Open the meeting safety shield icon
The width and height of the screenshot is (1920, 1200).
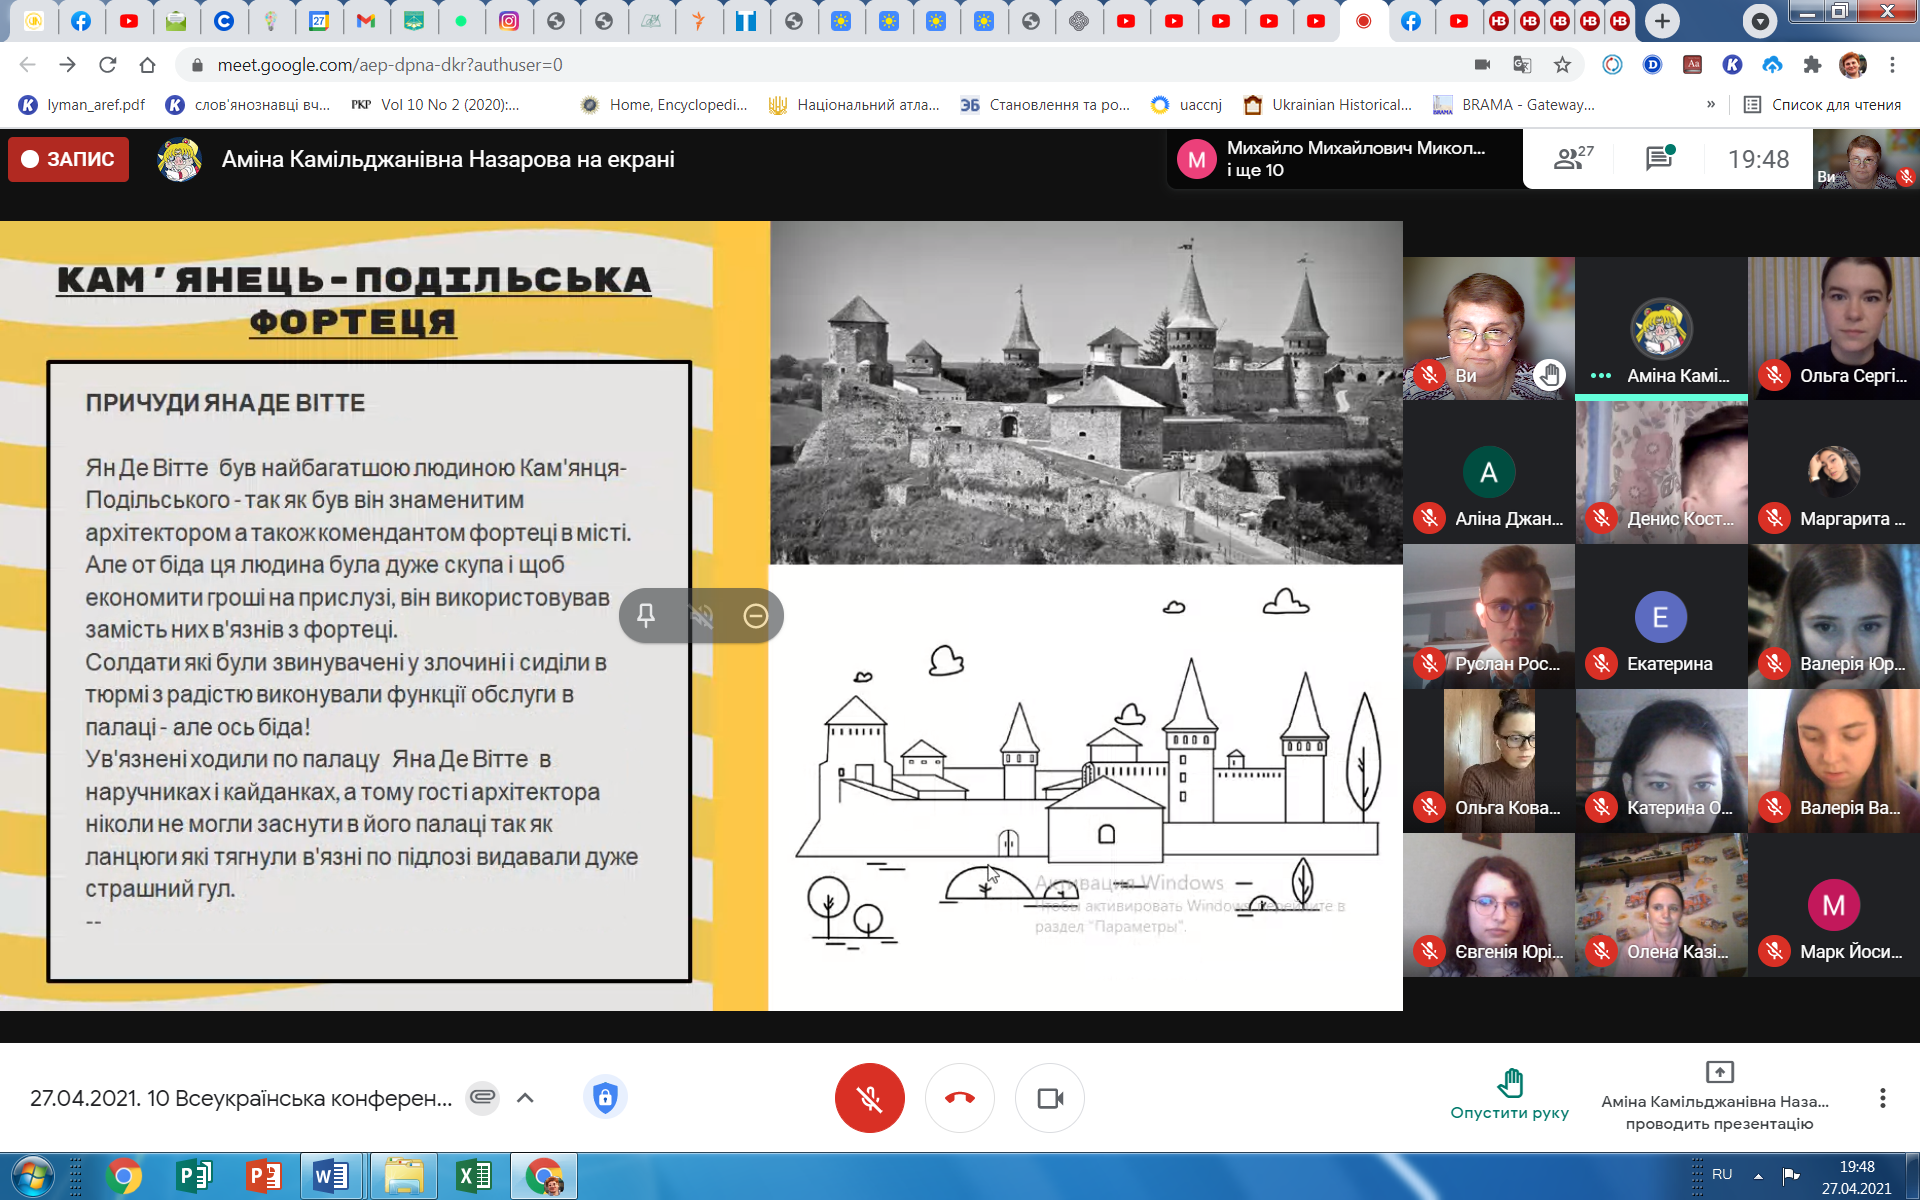pyautogui.click(x=604, y=1098)
